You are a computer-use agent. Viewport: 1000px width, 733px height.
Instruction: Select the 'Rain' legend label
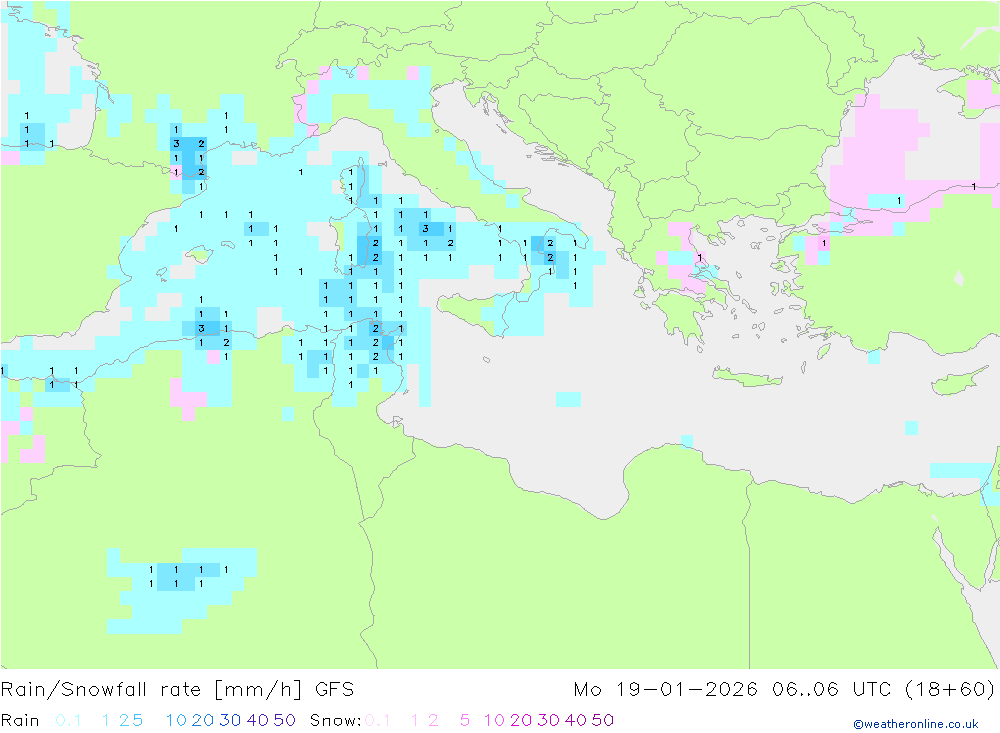tap(20, 720)
